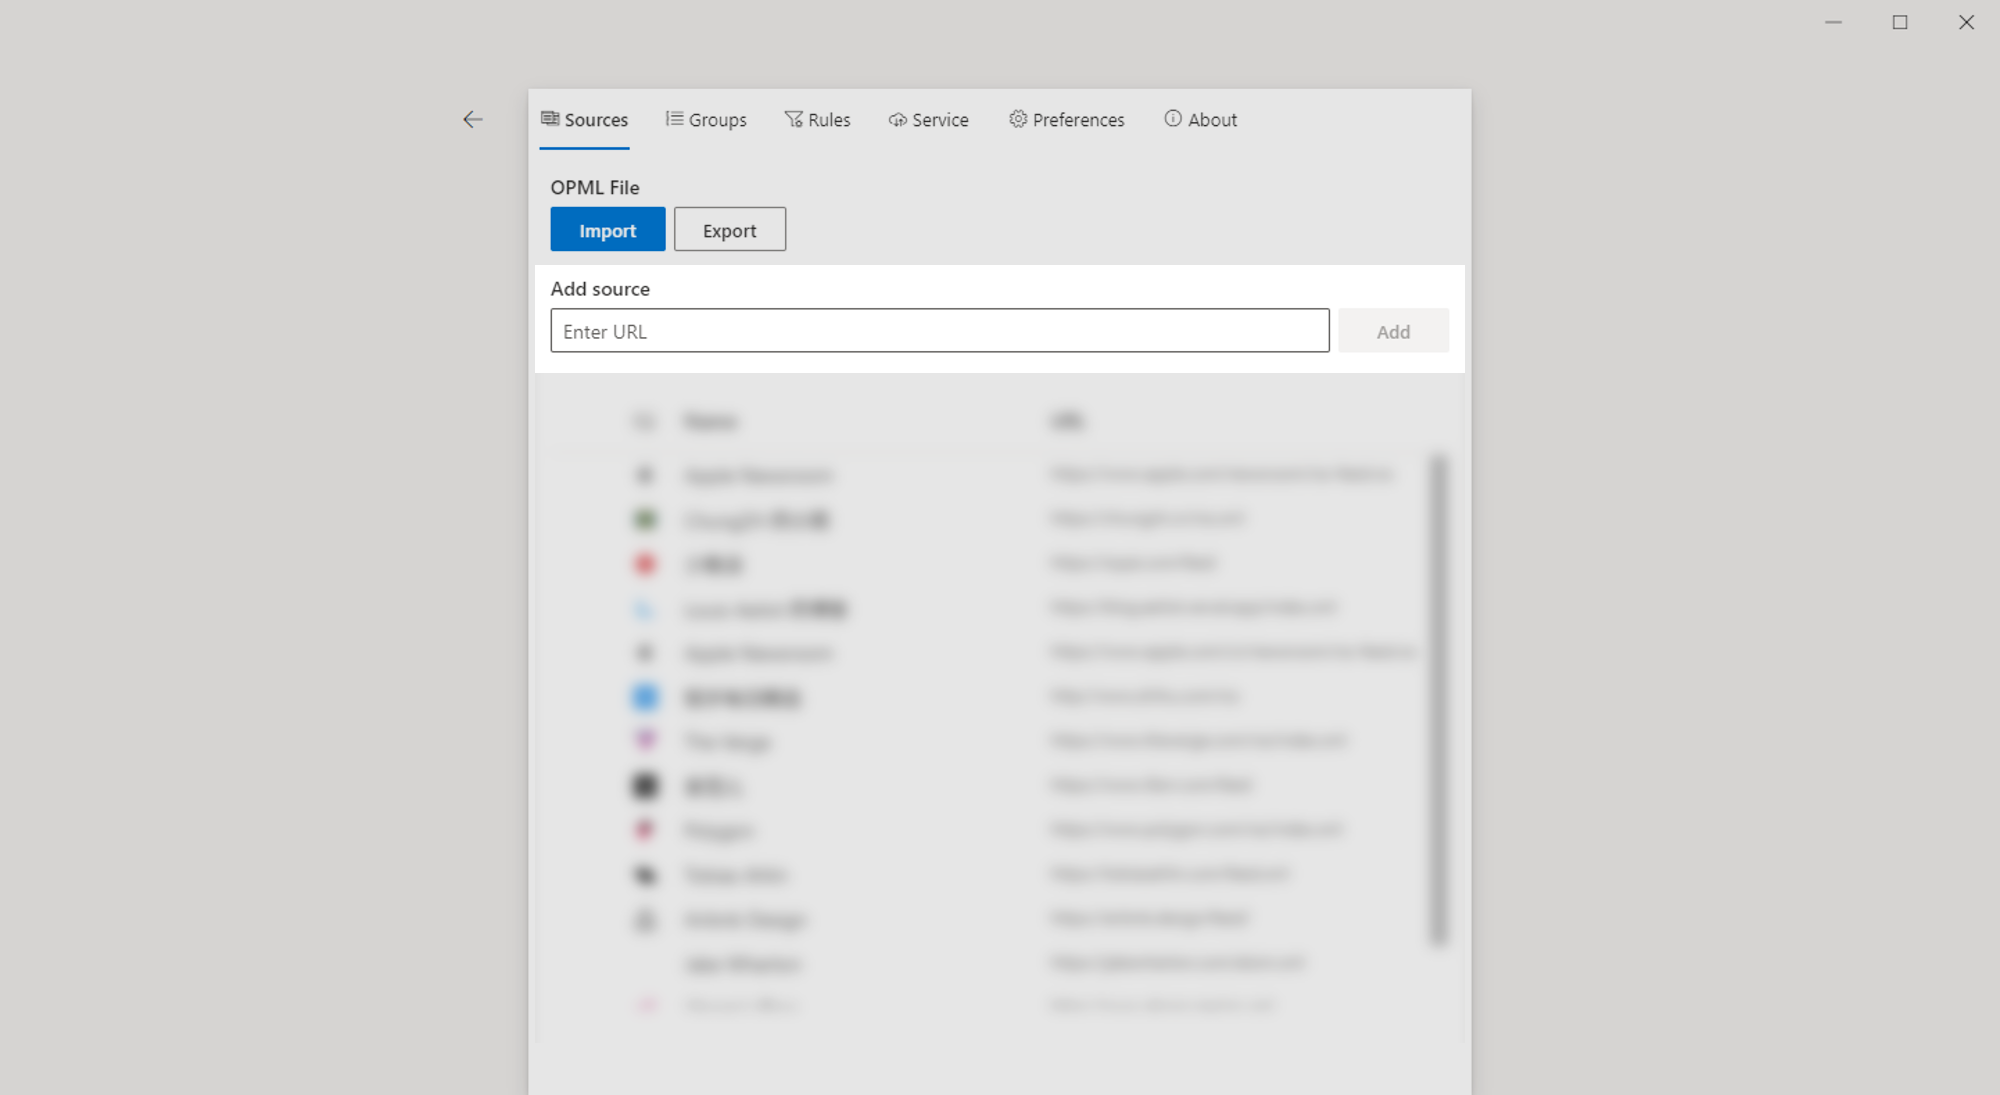2000x1095 pixels.
Task: Click the Export button
Action: [x=729, y=229]
